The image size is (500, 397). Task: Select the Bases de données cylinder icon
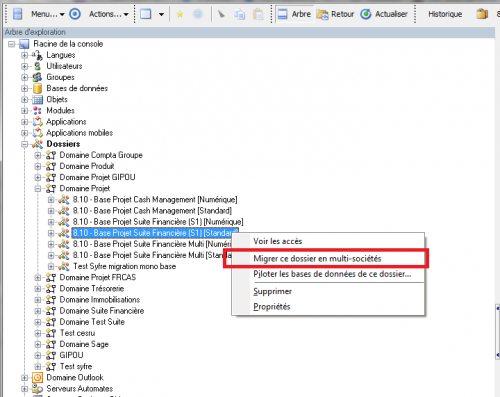coord(37,88)
